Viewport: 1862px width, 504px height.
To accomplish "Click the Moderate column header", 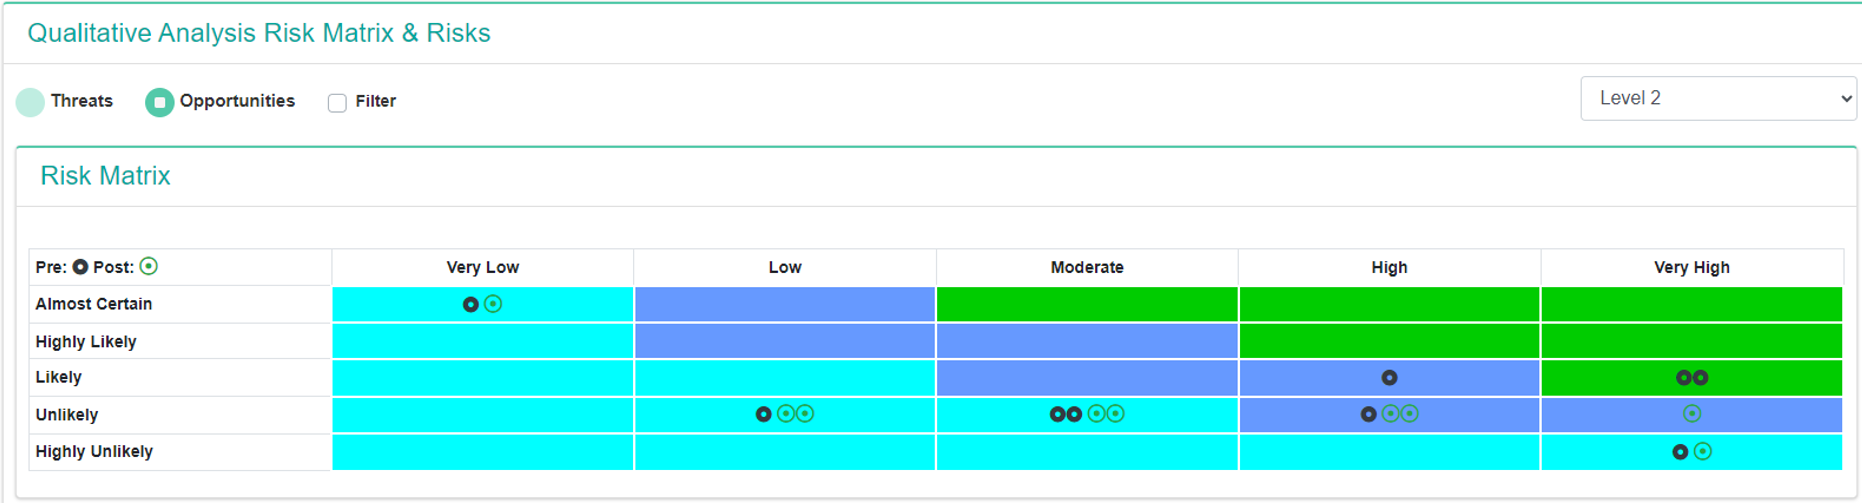I will pyautogui.click(x=1086, y=268).
